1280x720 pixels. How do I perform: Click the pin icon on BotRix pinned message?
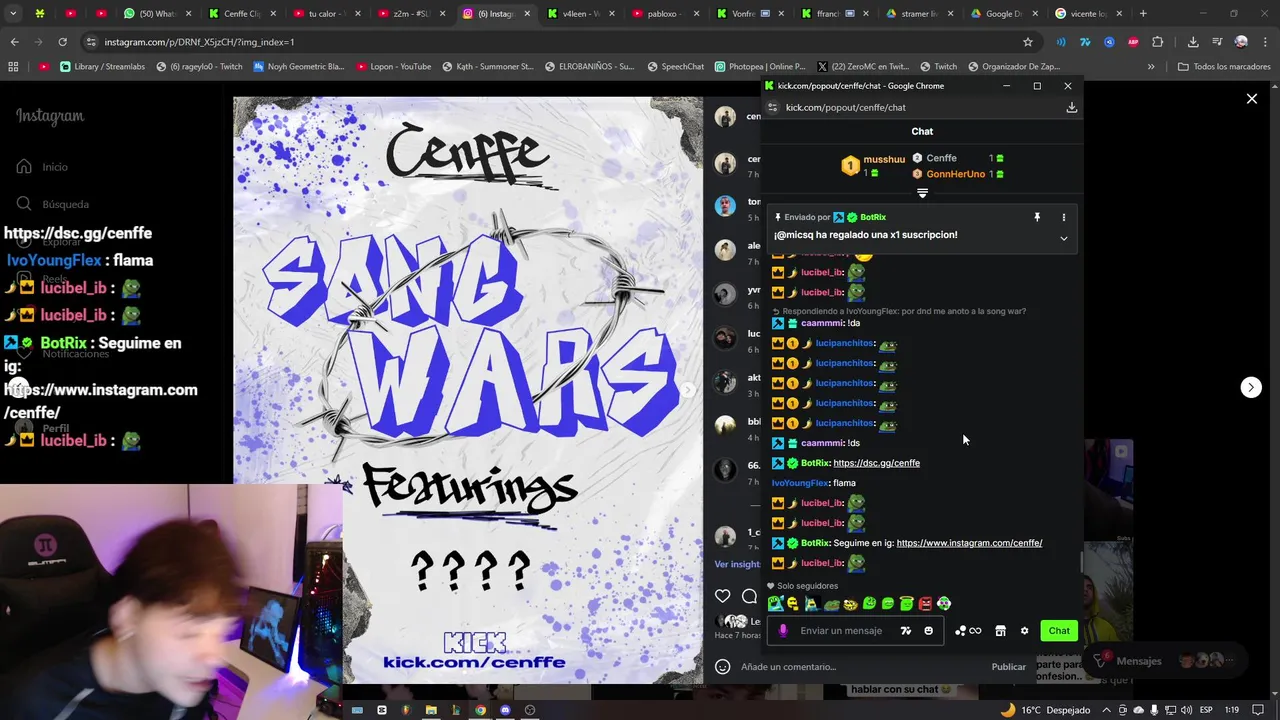(x=1037, y=217)
